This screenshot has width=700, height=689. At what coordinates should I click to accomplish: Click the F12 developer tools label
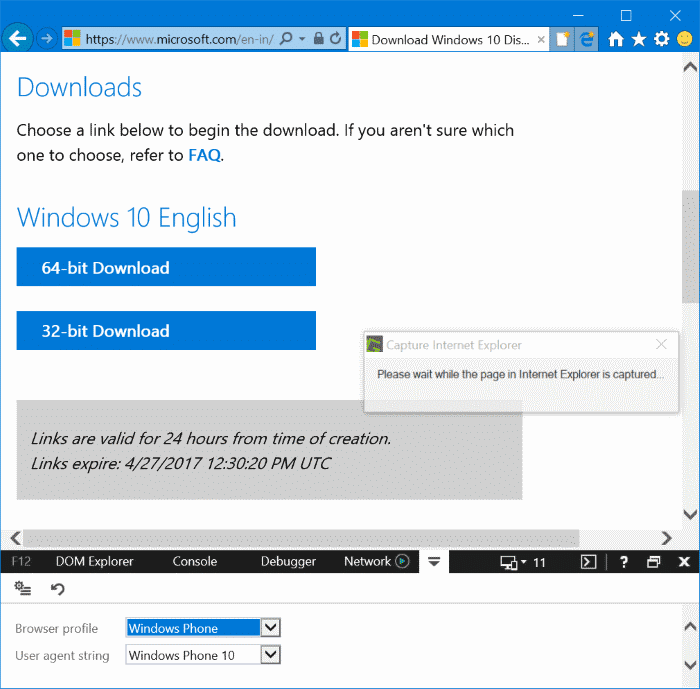(21, 562)
